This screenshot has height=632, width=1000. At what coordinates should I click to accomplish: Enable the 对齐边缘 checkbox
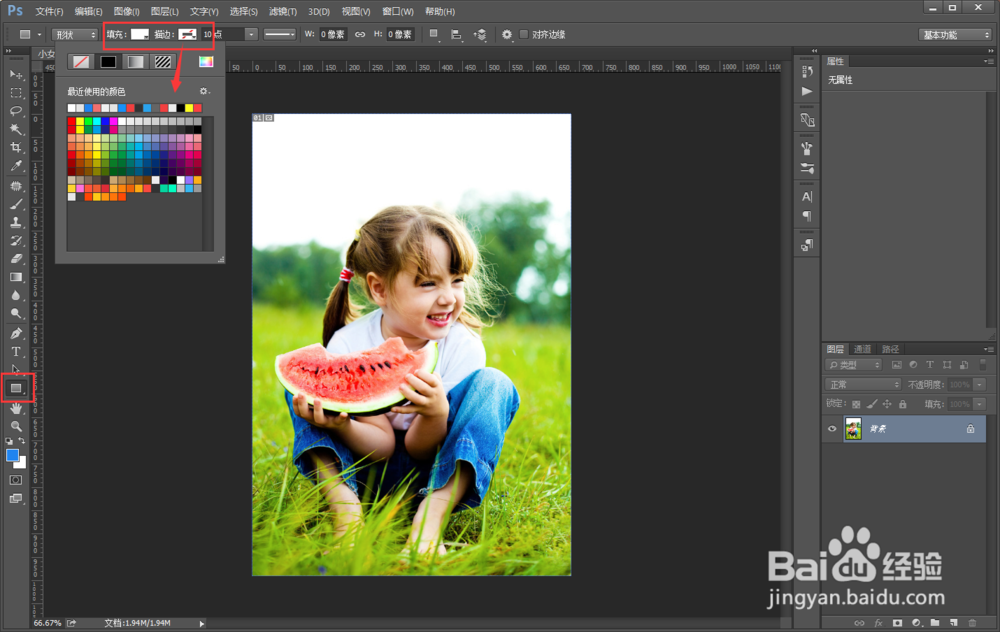[x=524, y=34]
